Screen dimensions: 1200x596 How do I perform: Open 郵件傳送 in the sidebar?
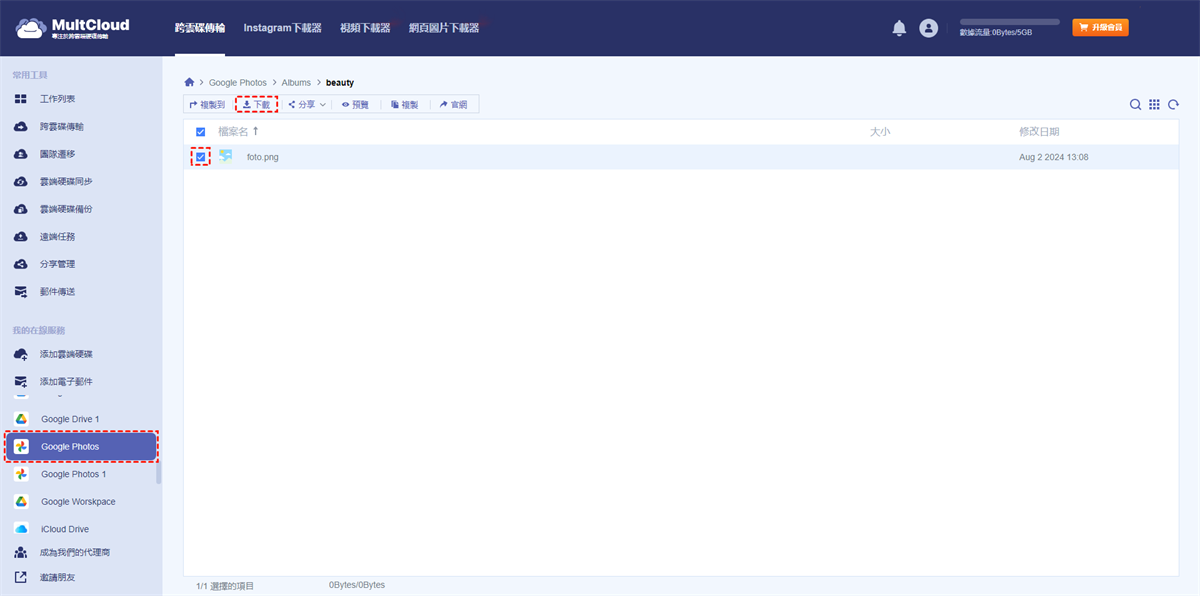coord(57,292)
